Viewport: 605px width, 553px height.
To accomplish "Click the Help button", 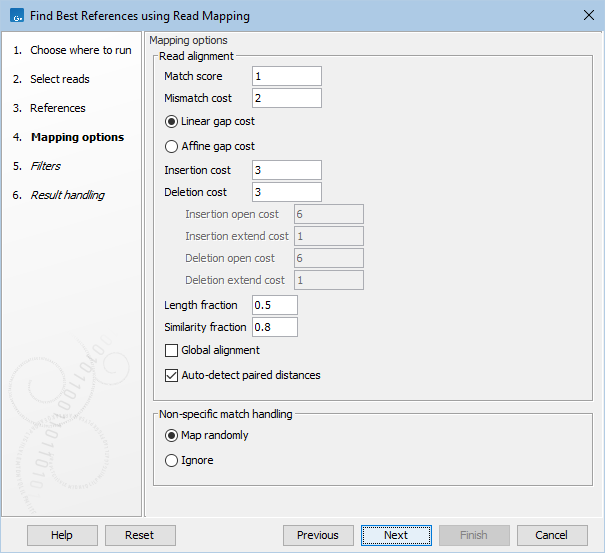I will [x=62, y=535].
